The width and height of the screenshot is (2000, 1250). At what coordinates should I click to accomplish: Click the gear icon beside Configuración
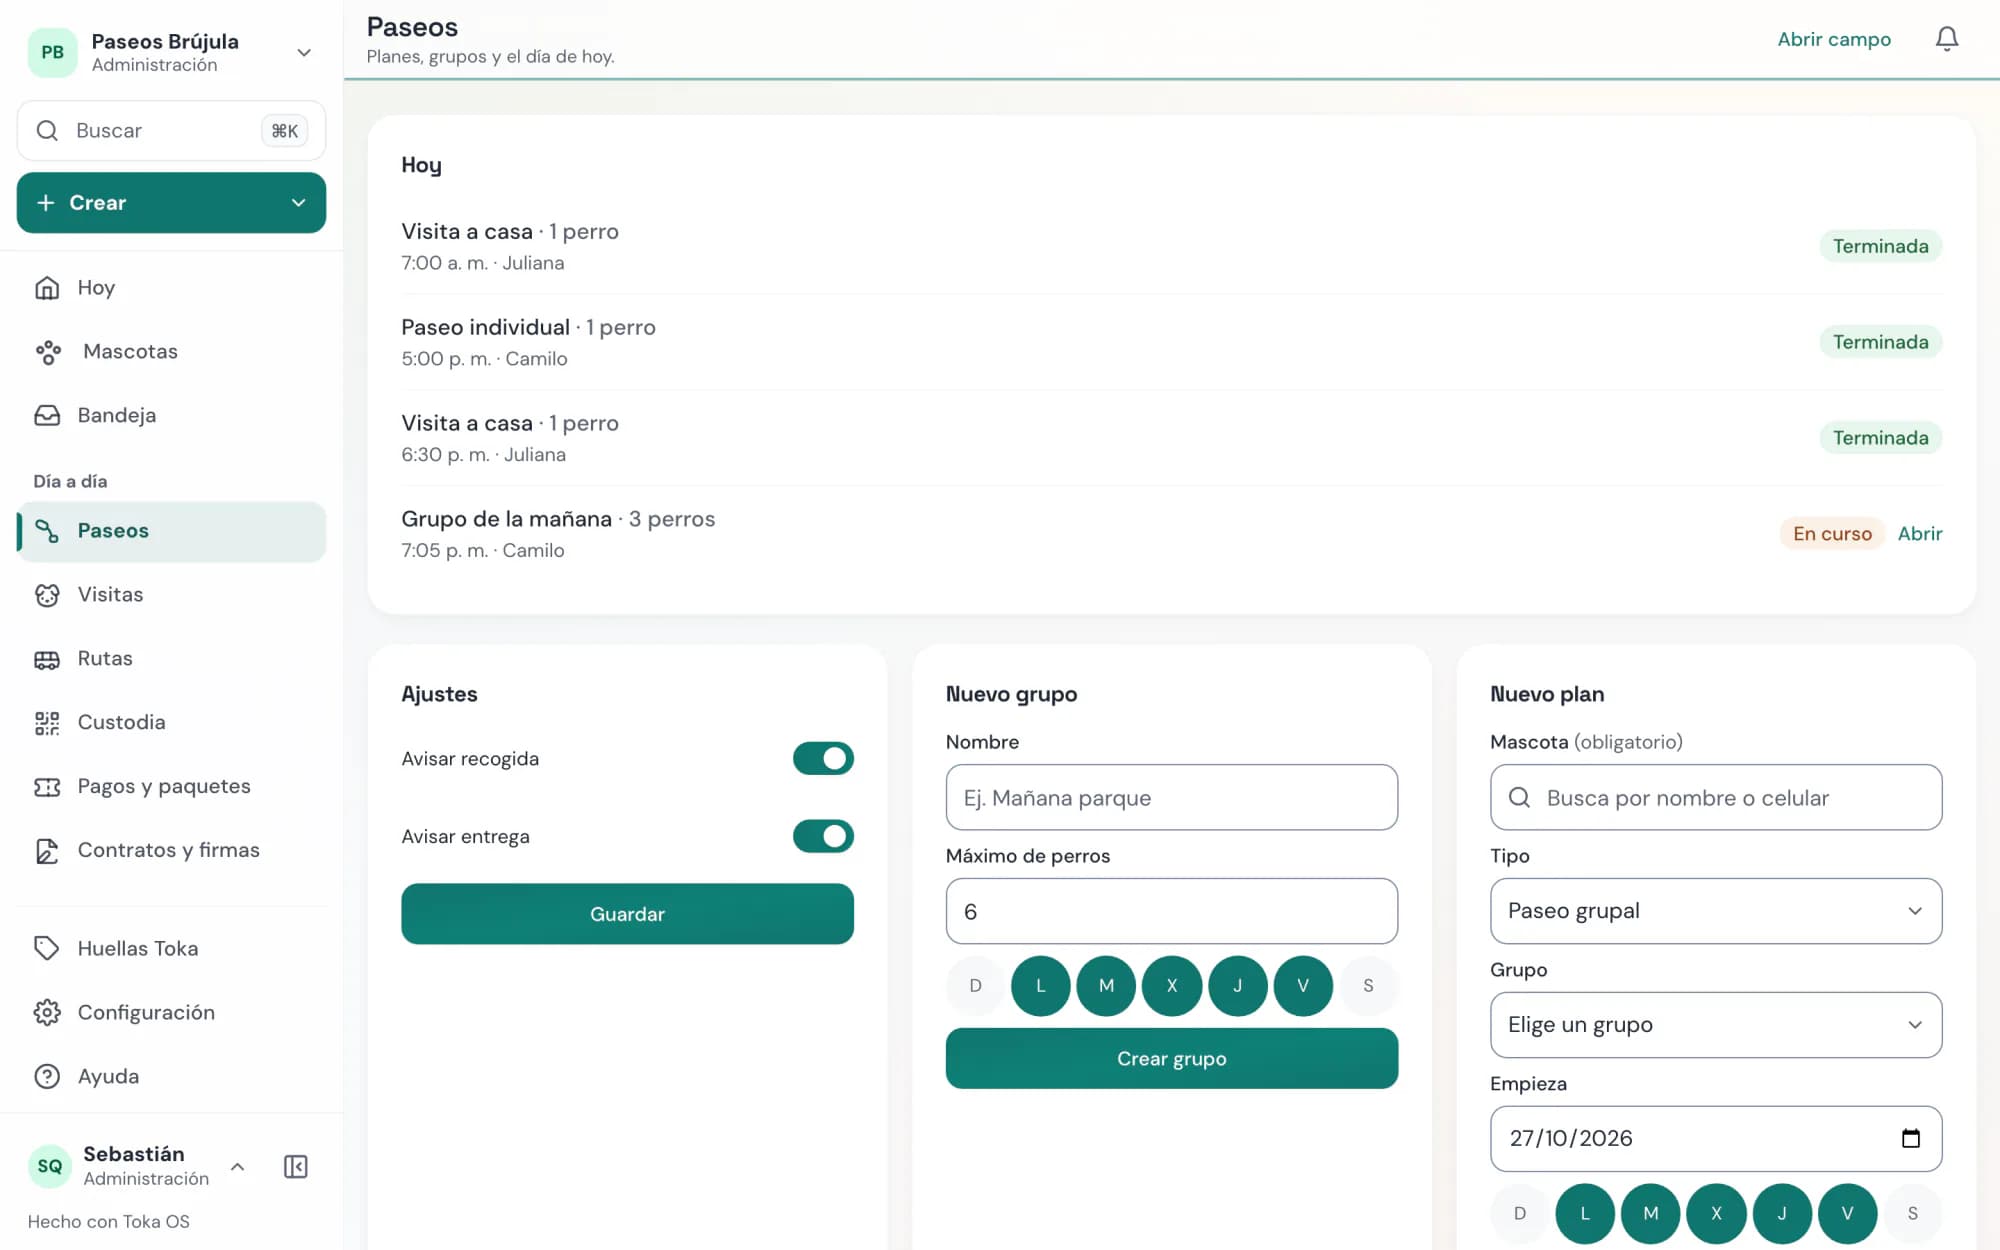tap(47, 1013)
